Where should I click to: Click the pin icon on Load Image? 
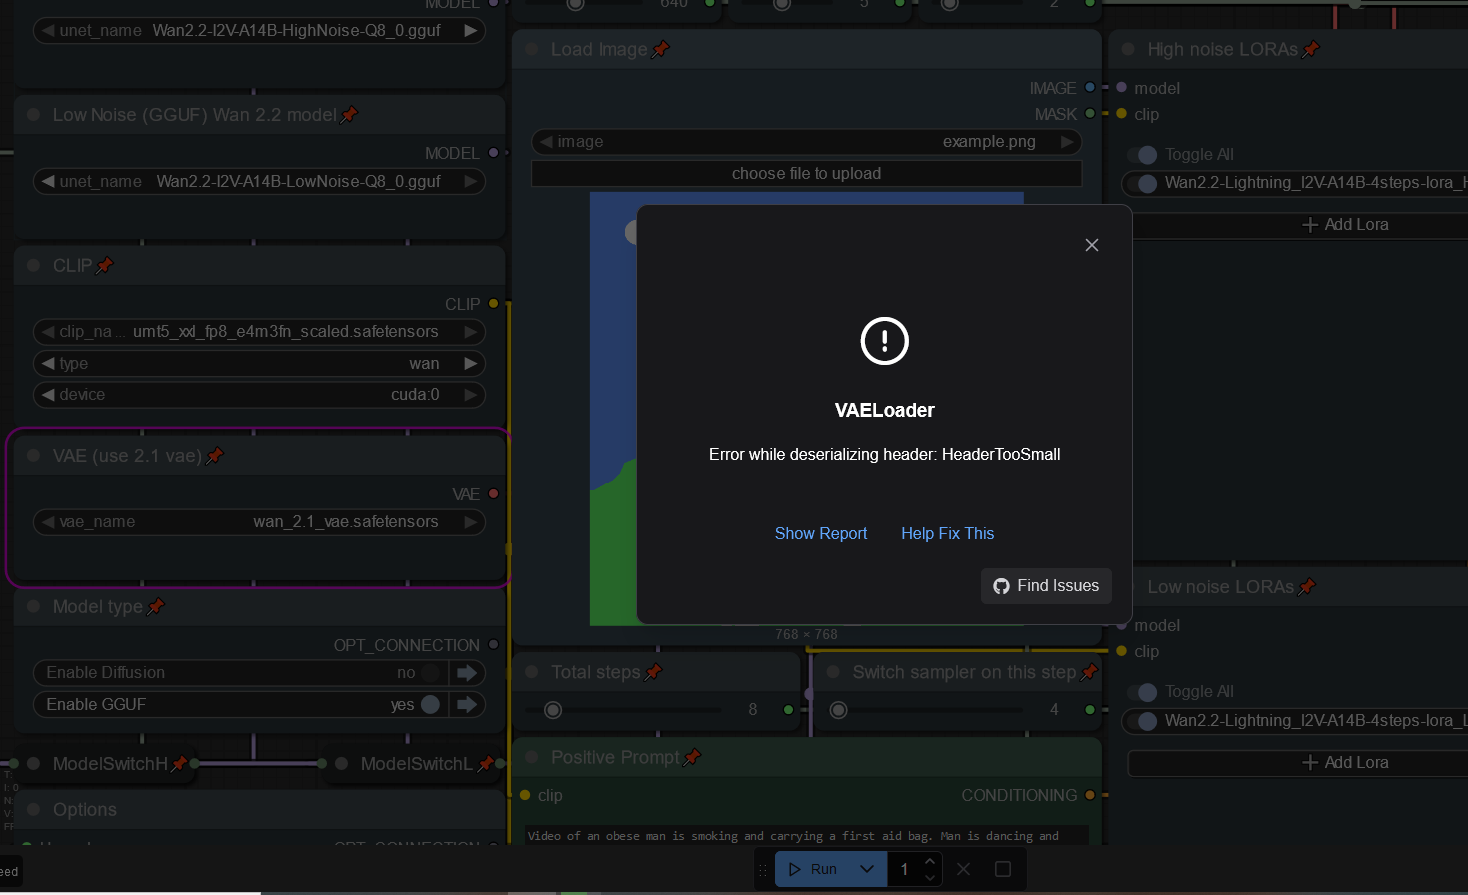pyautogui.click(x=660, y=49)
